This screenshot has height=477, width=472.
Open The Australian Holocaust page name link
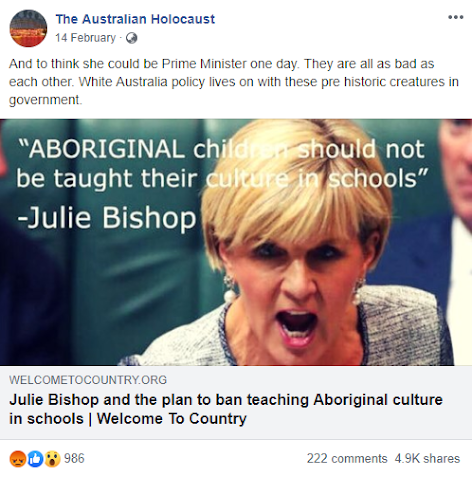click(135, 19)
